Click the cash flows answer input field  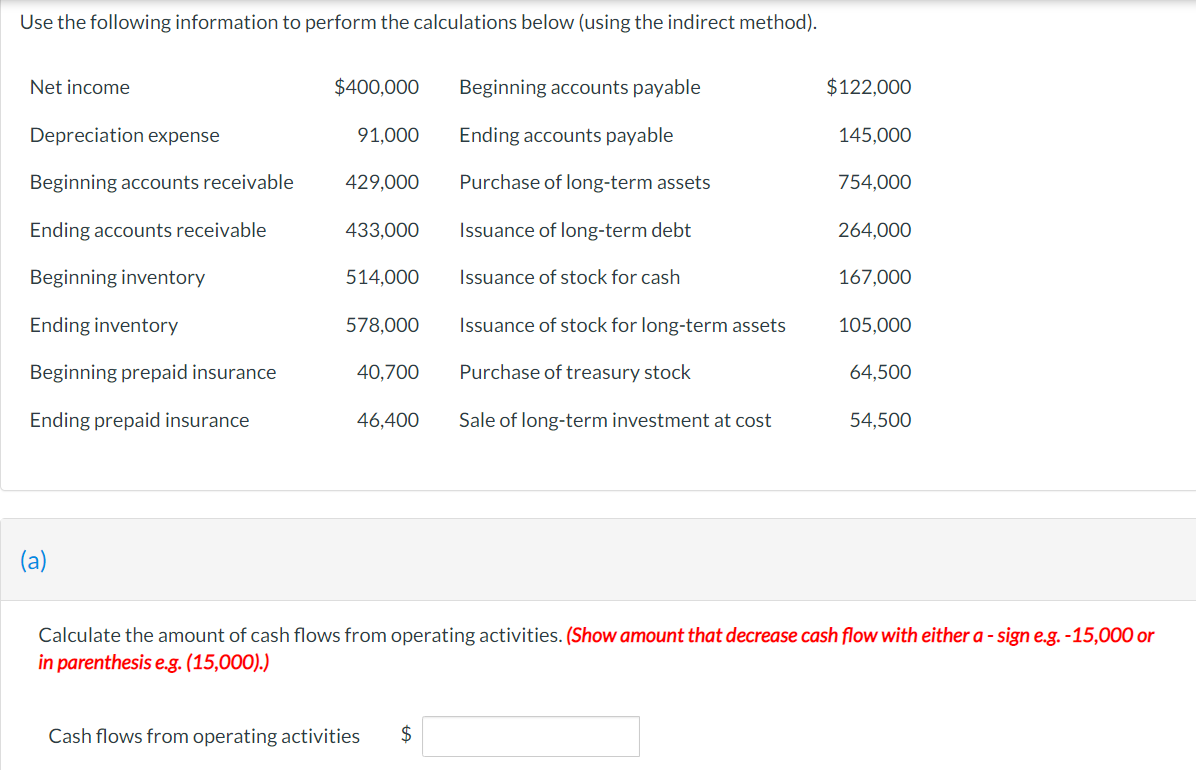(x=531, y=736)
